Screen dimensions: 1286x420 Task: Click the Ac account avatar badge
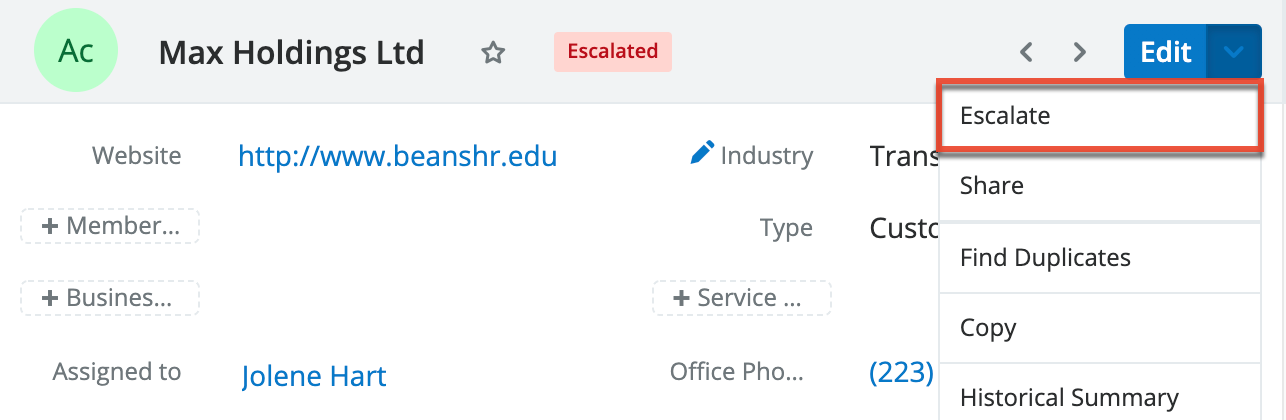[76, 51]
